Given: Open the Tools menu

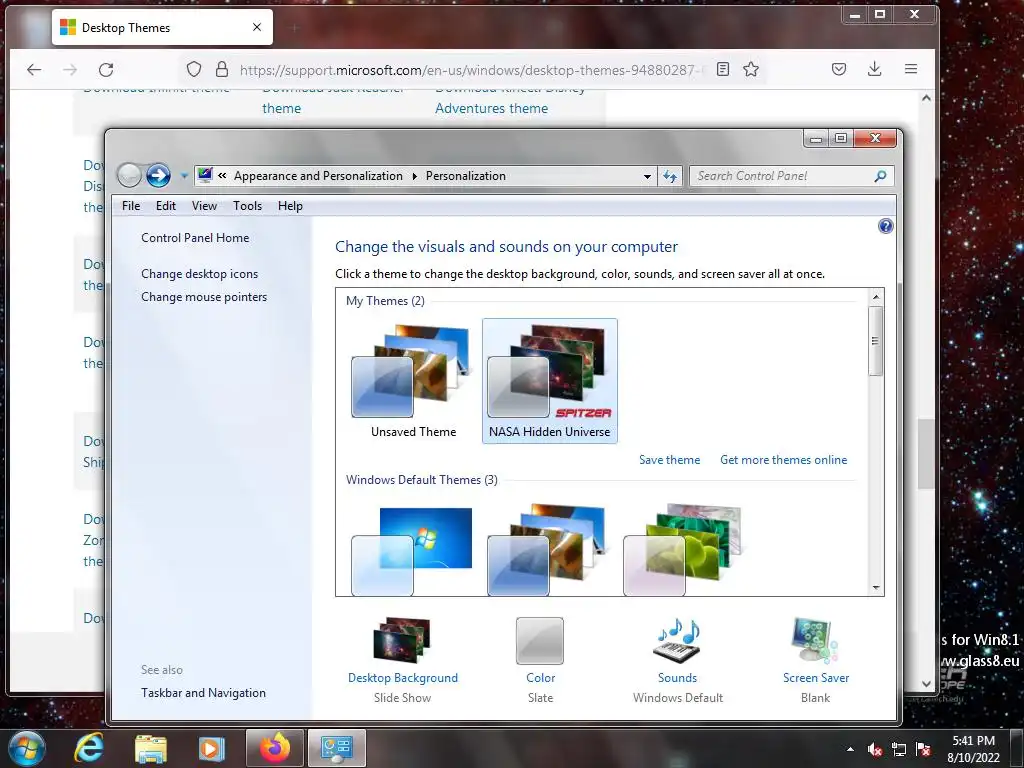Looking at the screenshot, I should tap(247, 206).
